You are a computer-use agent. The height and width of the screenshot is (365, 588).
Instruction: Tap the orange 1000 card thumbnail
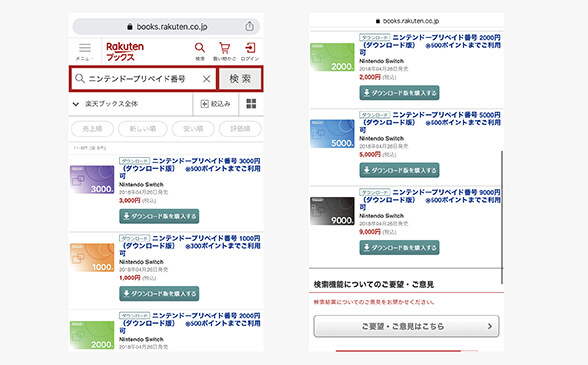pos(92,257)
